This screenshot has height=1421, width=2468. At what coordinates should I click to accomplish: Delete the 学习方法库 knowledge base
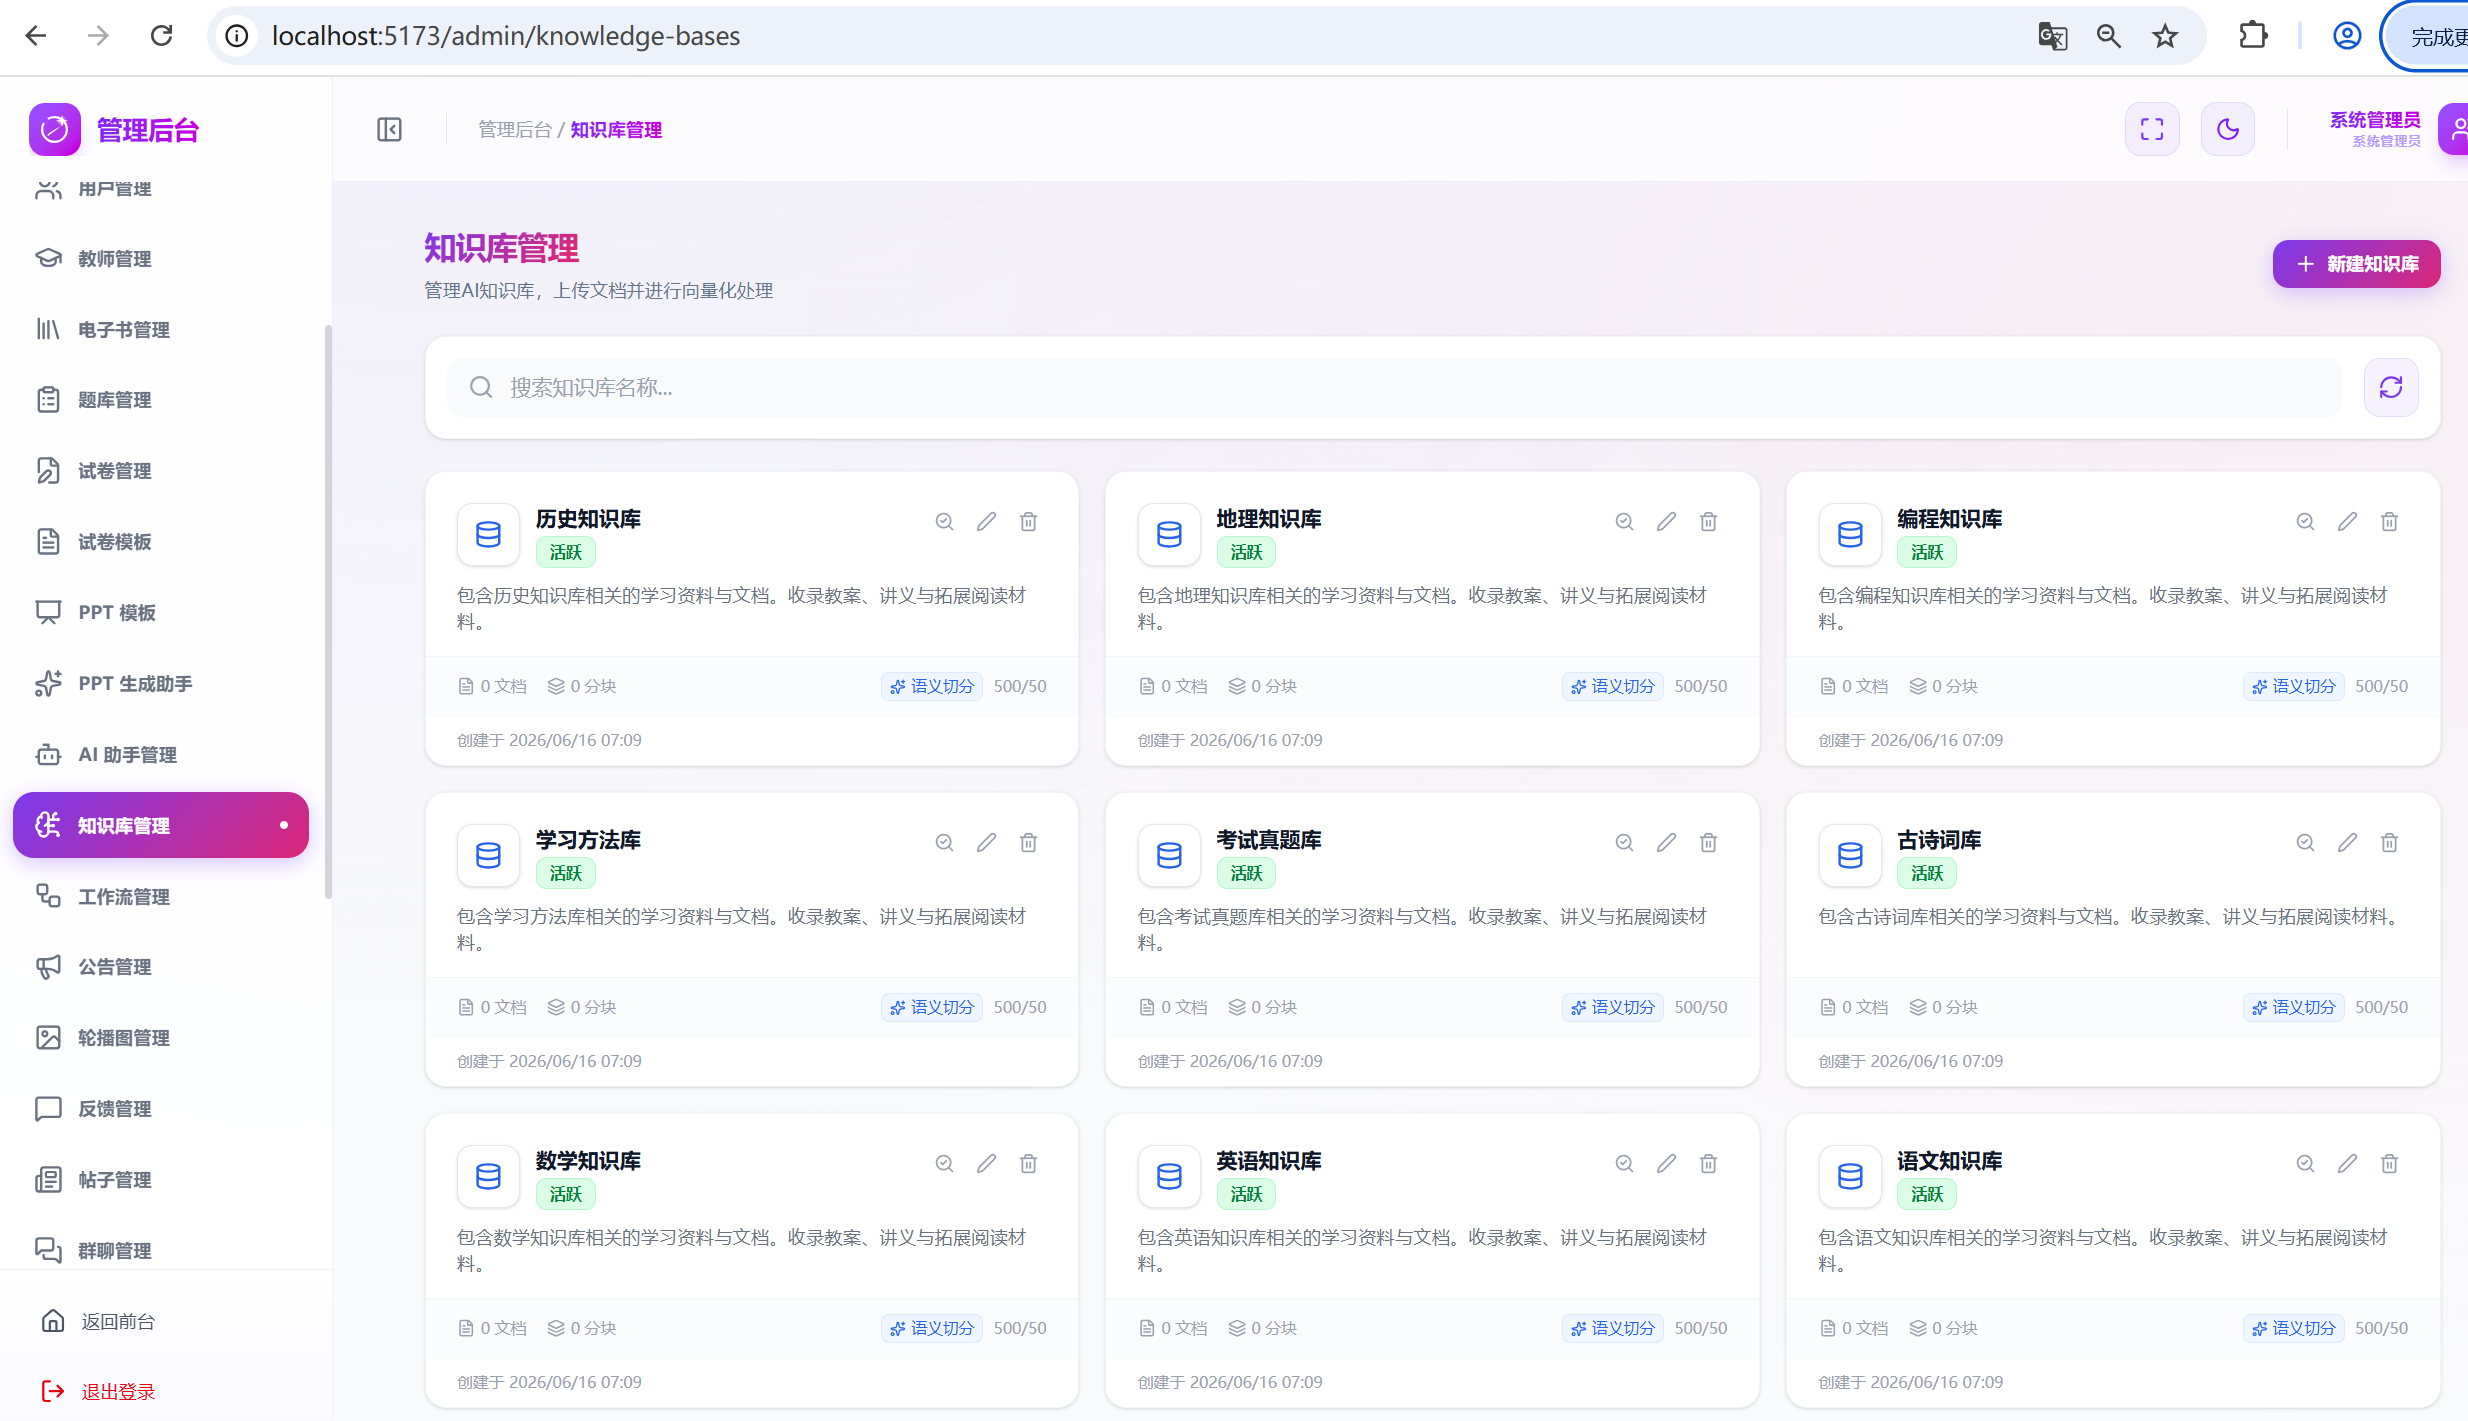[1028, 842]
